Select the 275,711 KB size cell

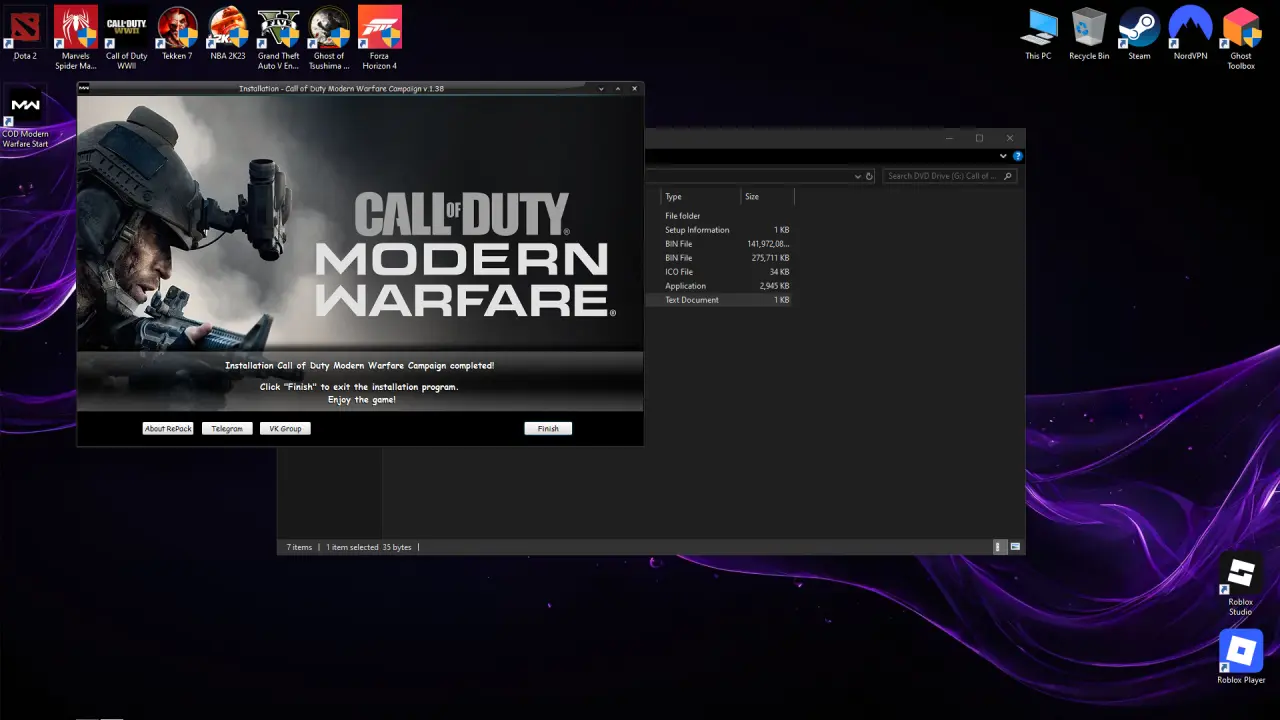(x=770, y=258)
